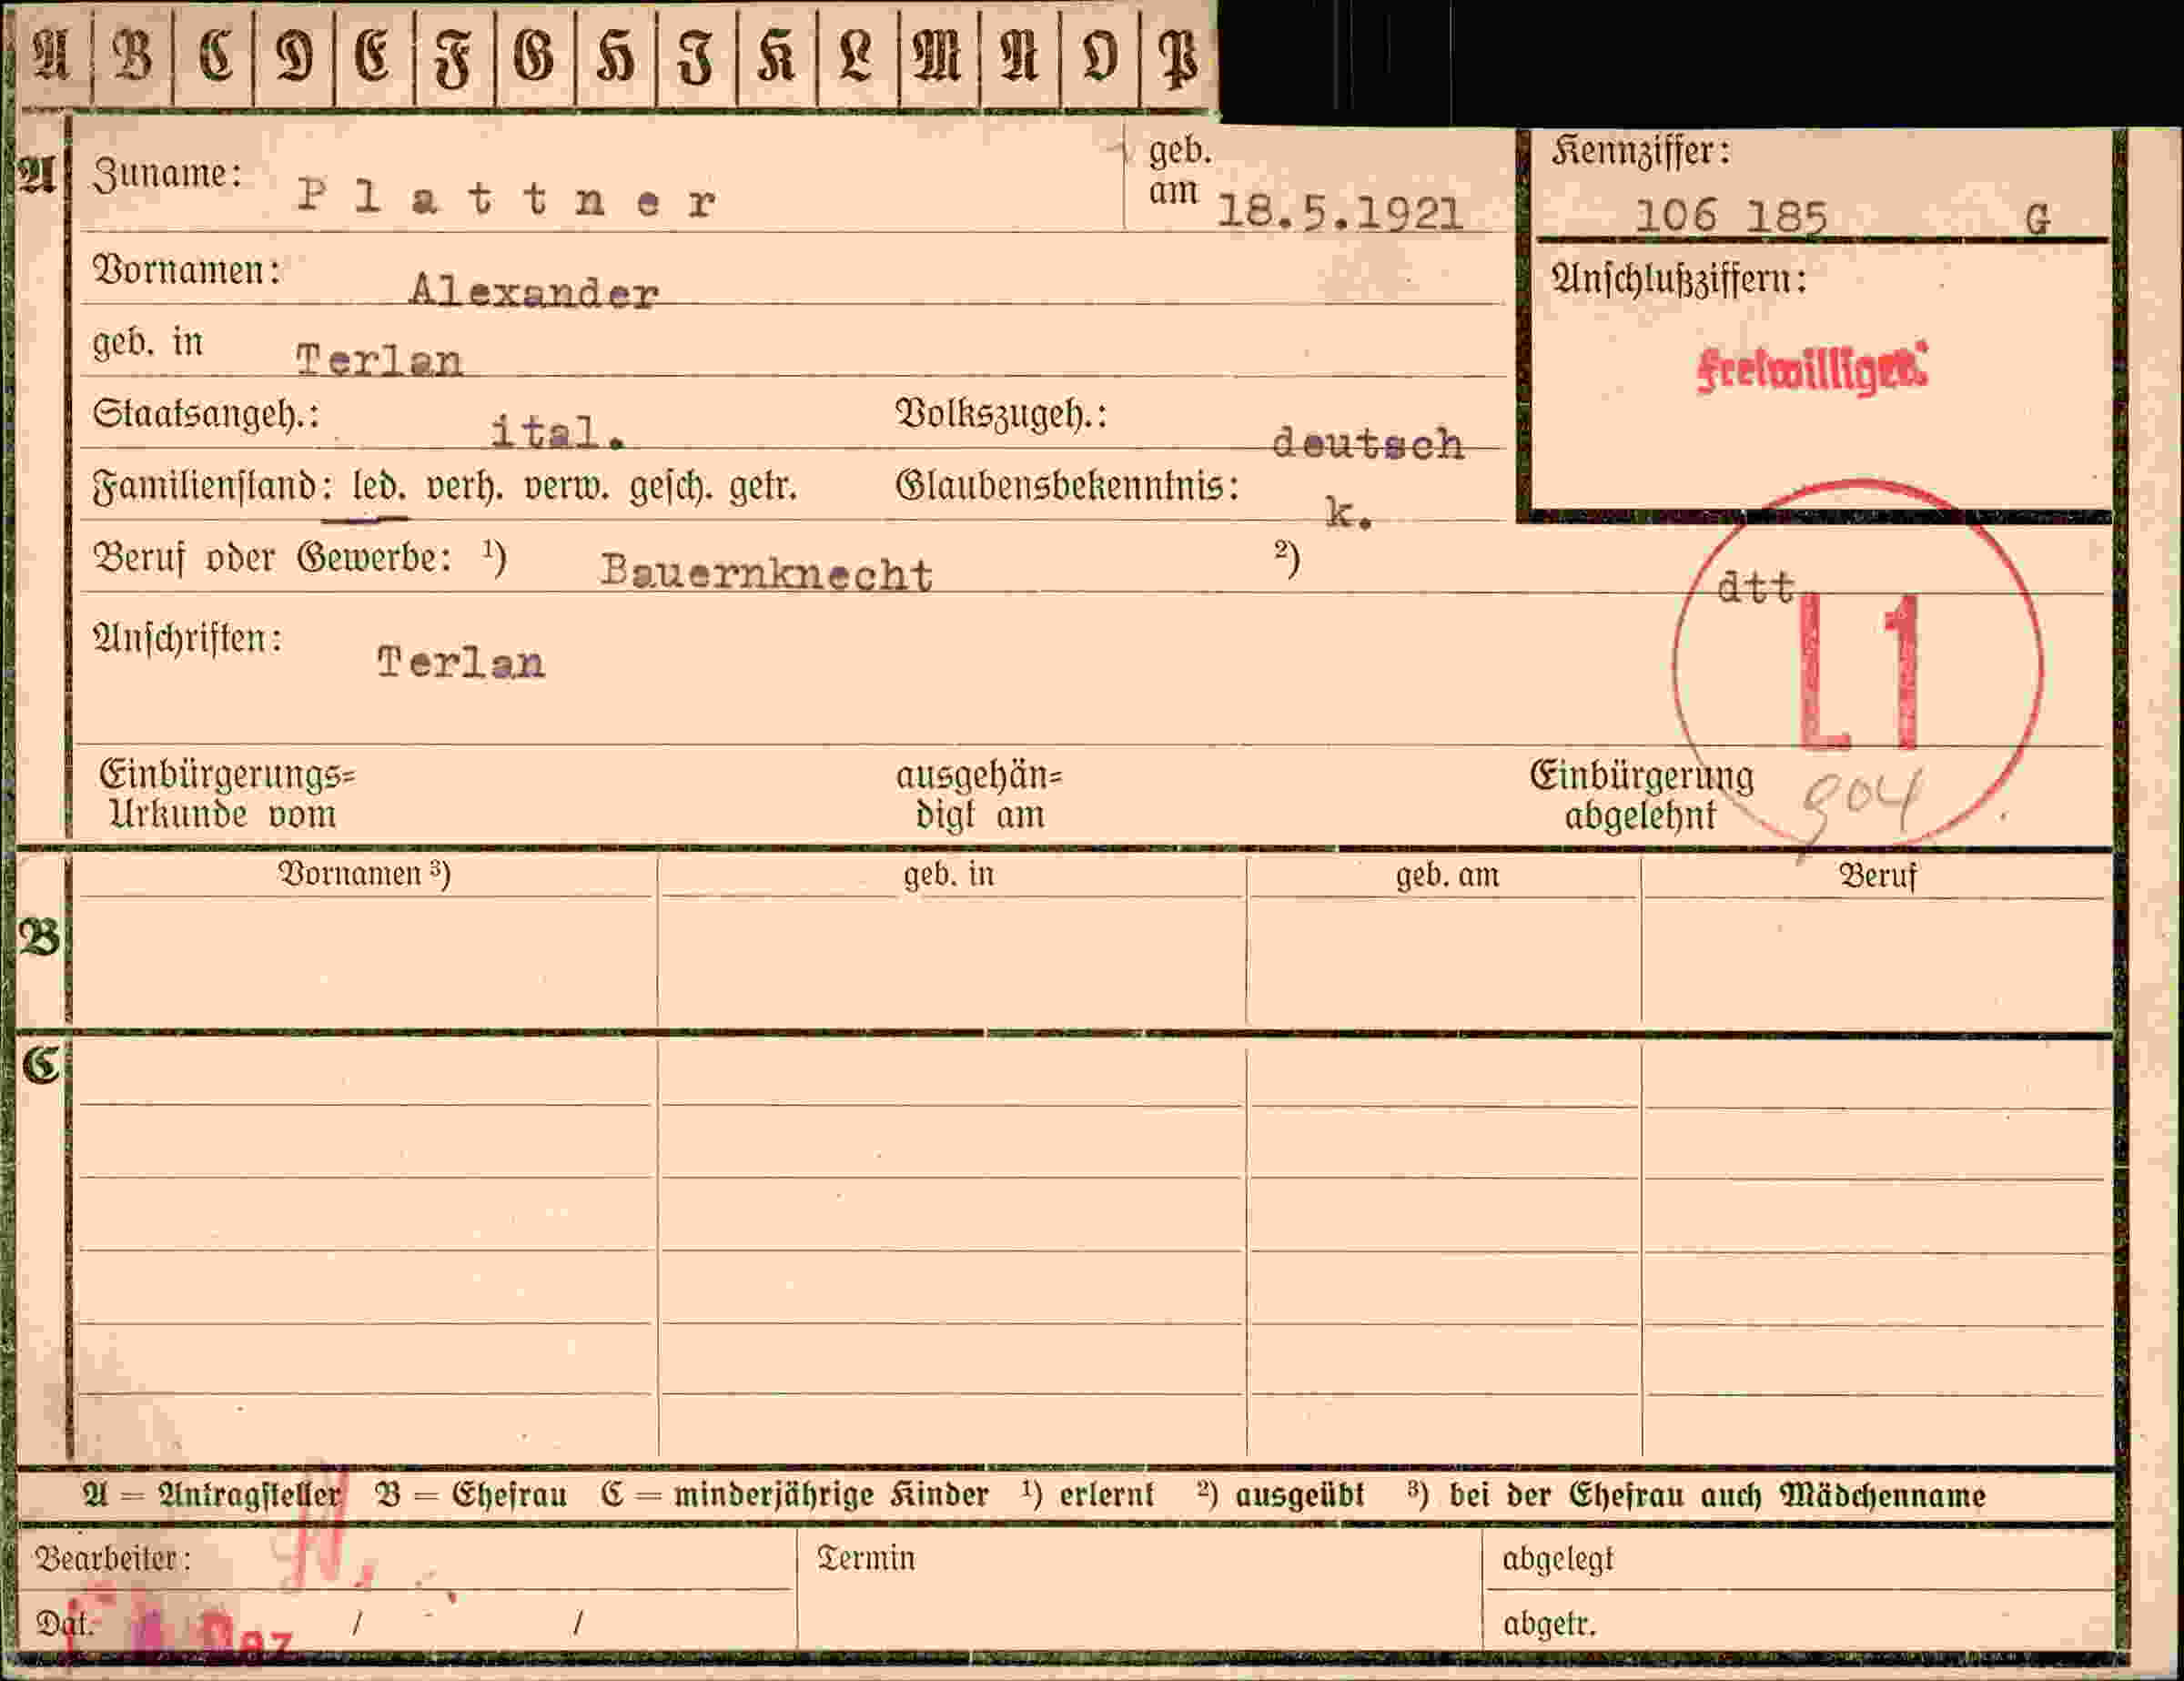Select the "getr." marital status option

[762, 487]
